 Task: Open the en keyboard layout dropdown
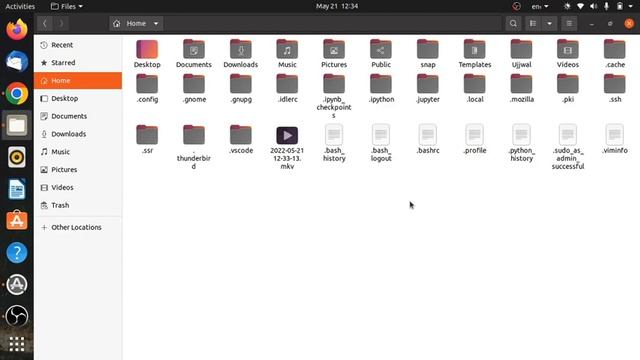pyautogui.click(x=540, y=6)
